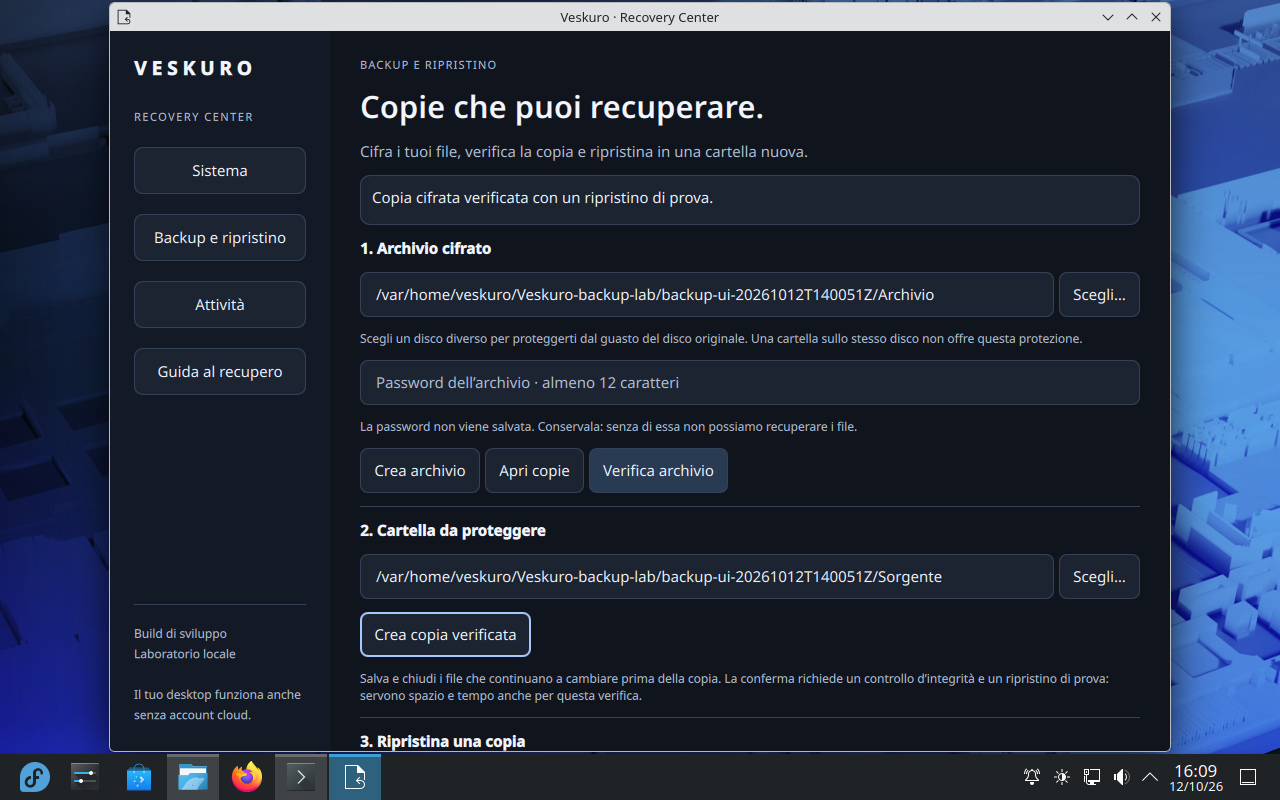Launch Firefox from the taskbar
The height and width of the screenshot is (800, 1280).
coord(247,777)
